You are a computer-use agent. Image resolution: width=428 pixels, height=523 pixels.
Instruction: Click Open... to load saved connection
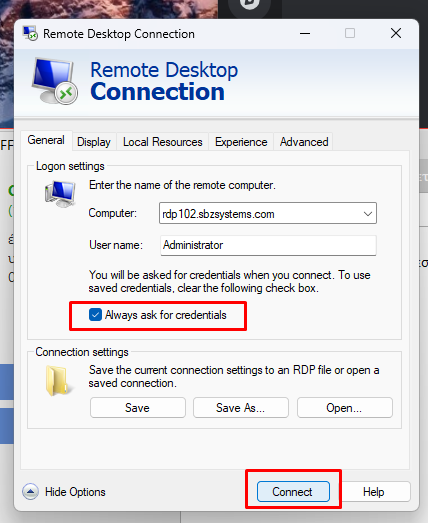(345, 408)
